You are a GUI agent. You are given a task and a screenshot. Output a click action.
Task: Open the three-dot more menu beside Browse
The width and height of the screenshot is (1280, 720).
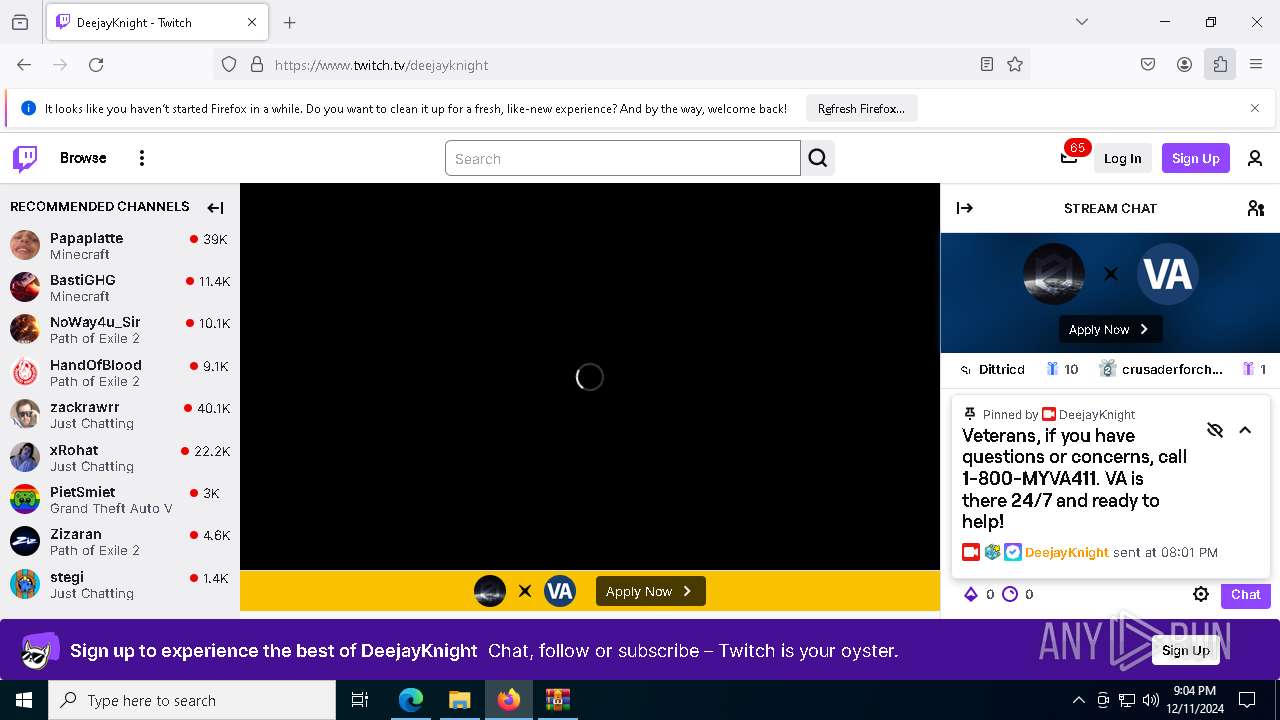[x=142, y=158]
